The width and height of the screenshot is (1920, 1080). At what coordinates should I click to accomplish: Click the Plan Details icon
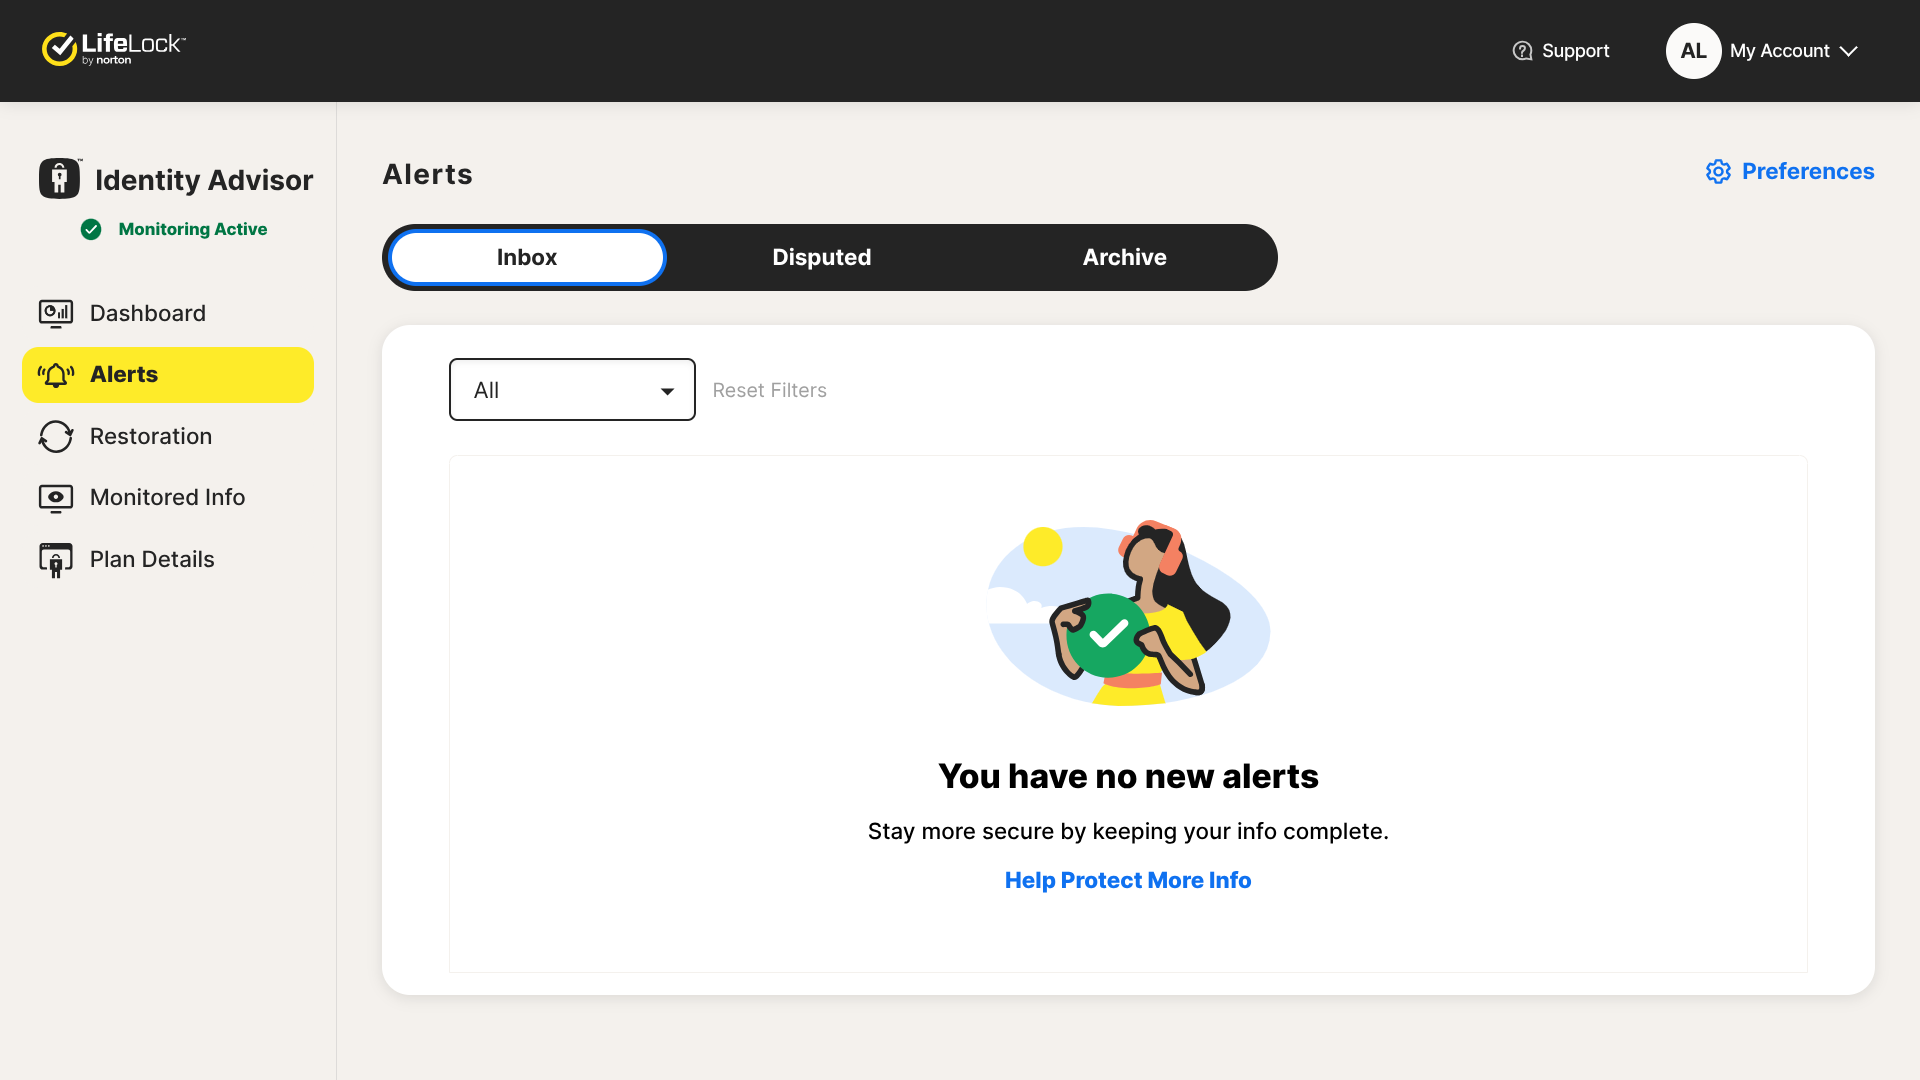[56, 560]
